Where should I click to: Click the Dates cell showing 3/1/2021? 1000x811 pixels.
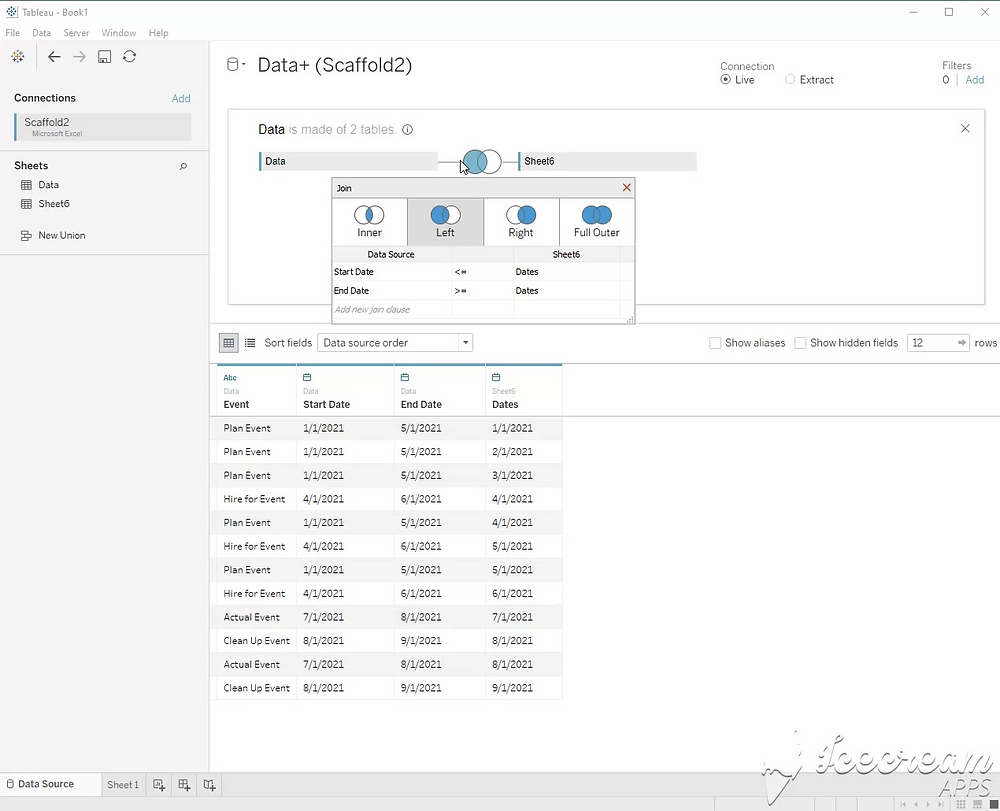click(x=512, y=476)
